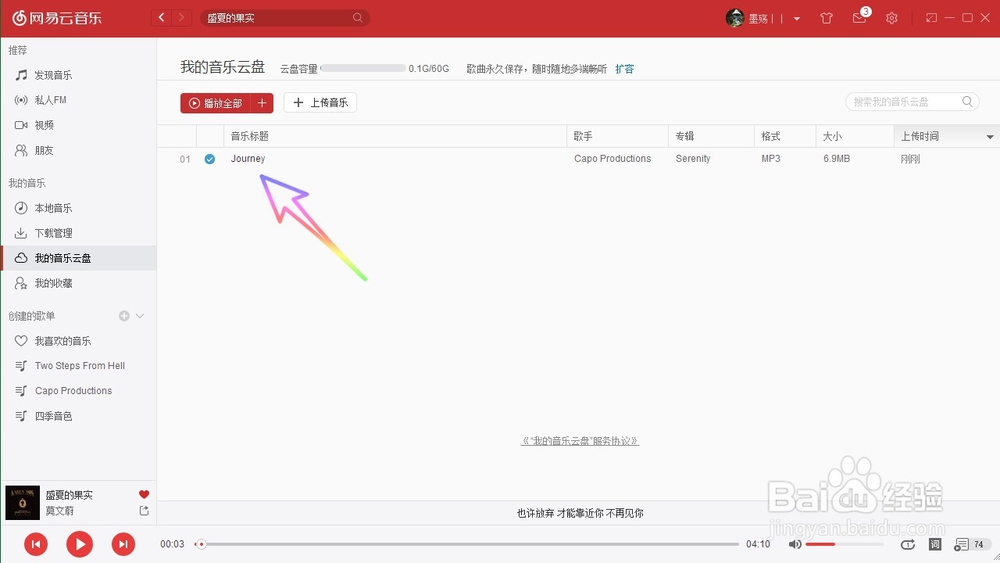Click the play button

(80, 544)
